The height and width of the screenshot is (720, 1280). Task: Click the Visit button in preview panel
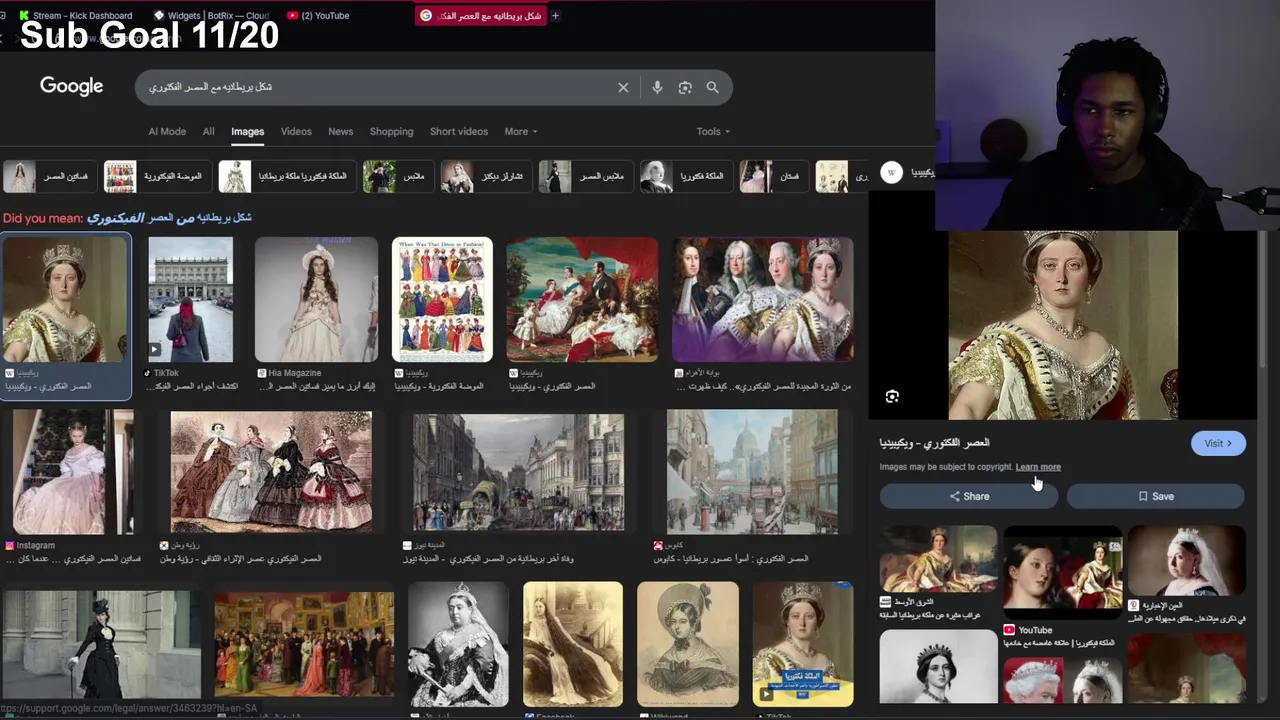coord(1218,443)
